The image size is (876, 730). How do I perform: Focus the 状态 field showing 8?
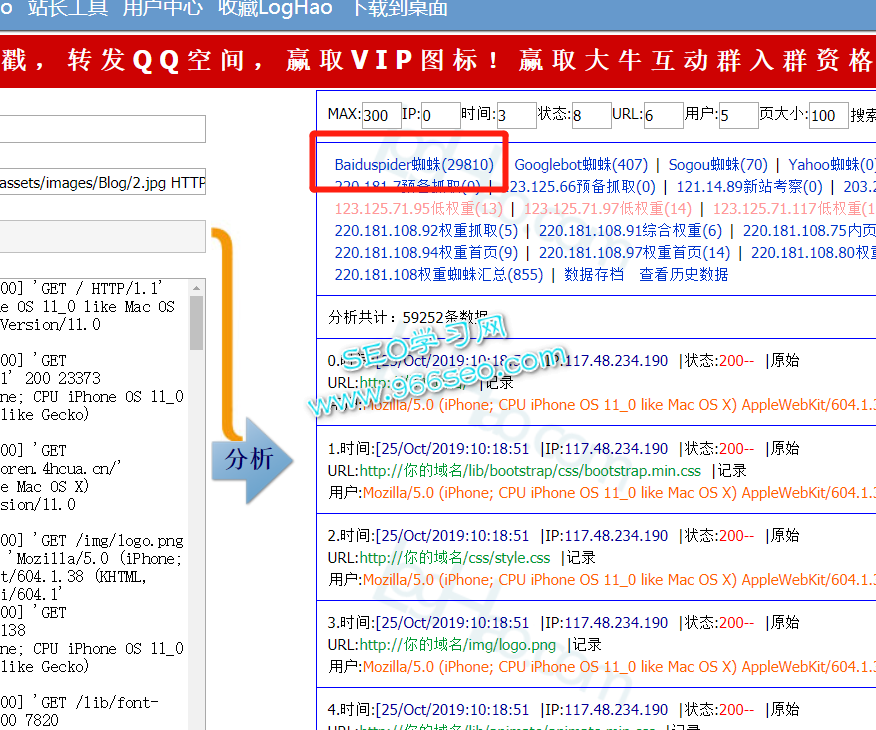pyautogui.click(x=591, y=115)
